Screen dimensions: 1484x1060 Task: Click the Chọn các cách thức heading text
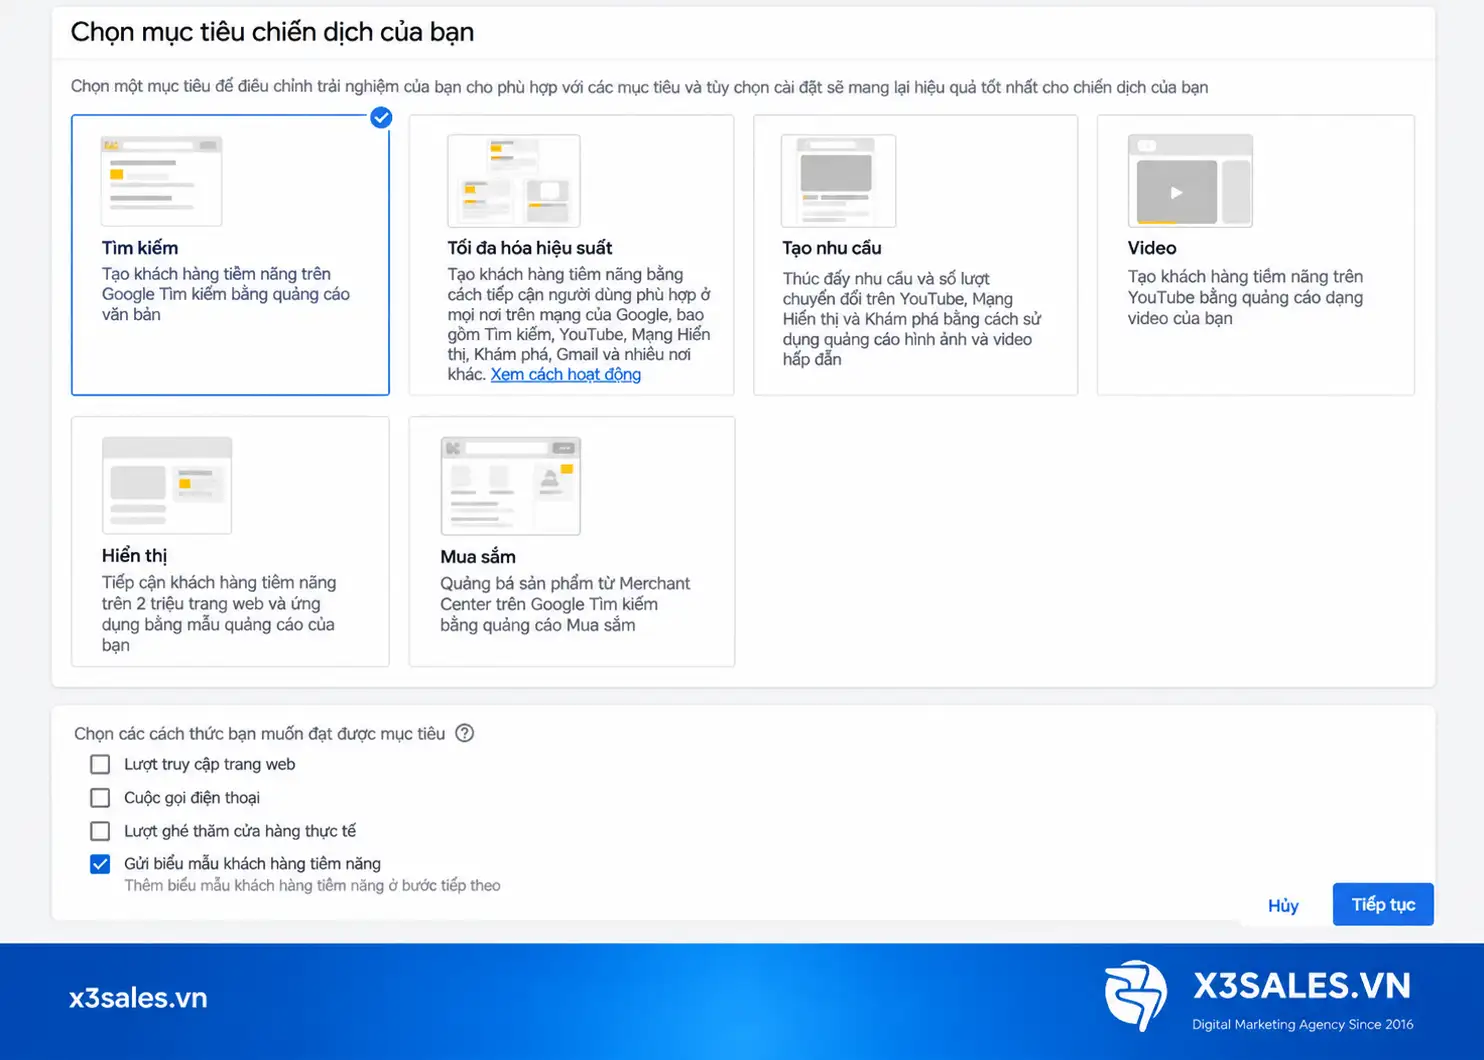pos(259,734)
